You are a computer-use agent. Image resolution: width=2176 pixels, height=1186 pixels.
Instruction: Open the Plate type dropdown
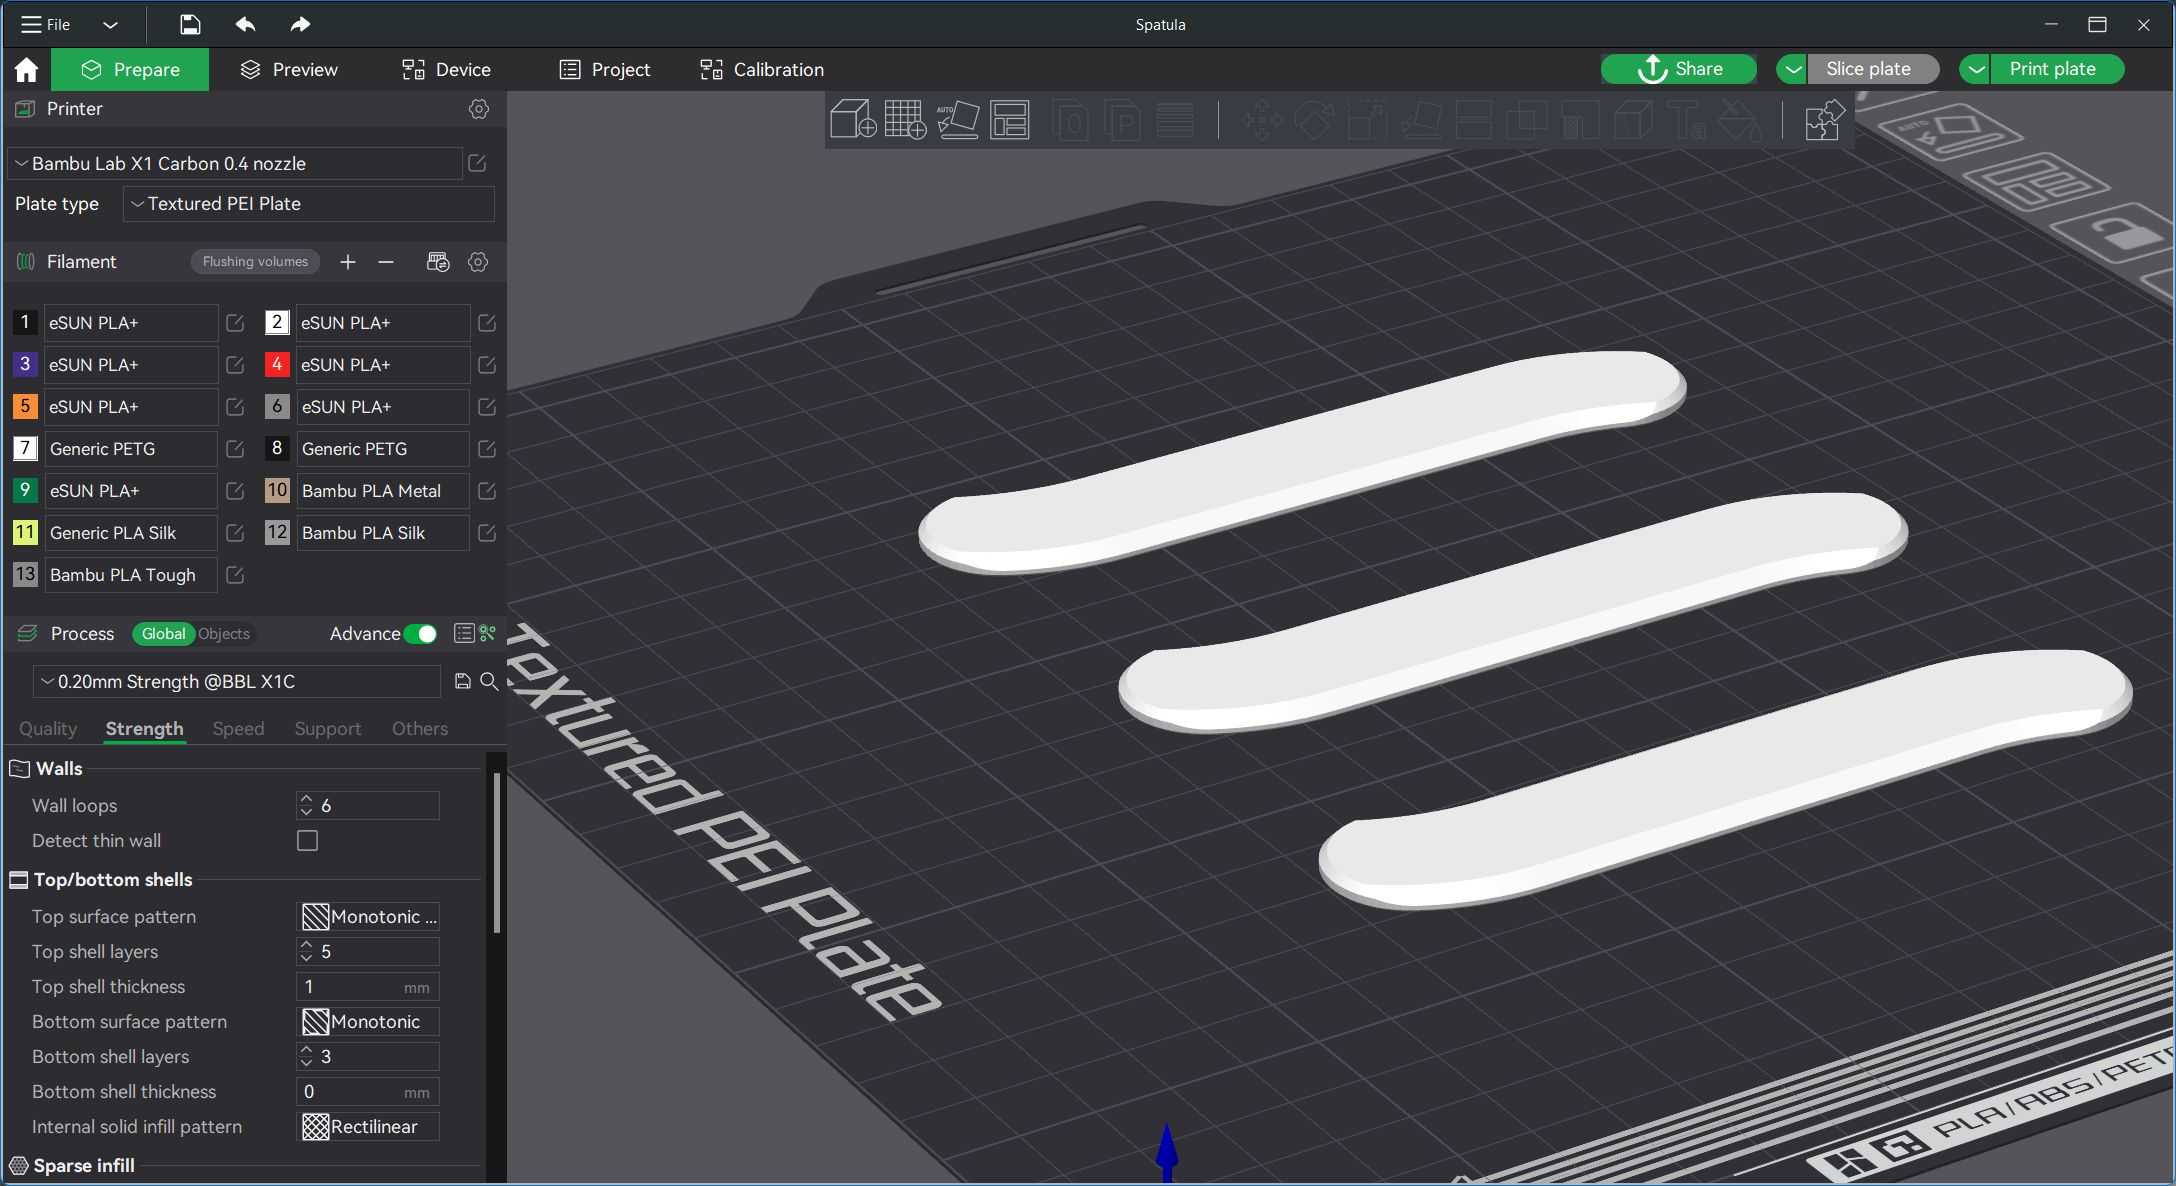coord(309,204)
